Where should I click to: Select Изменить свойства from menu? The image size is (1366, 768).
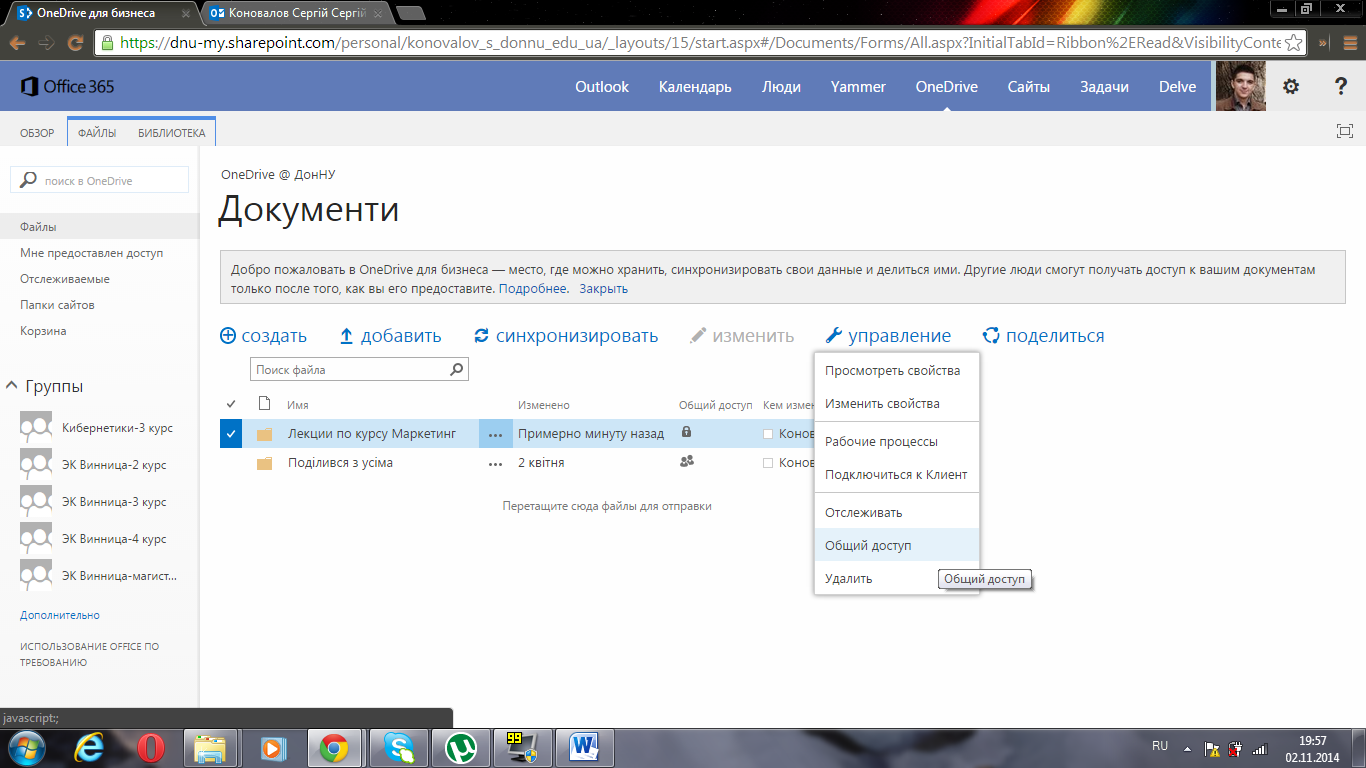pyautogui.click(x=897, y=404)
